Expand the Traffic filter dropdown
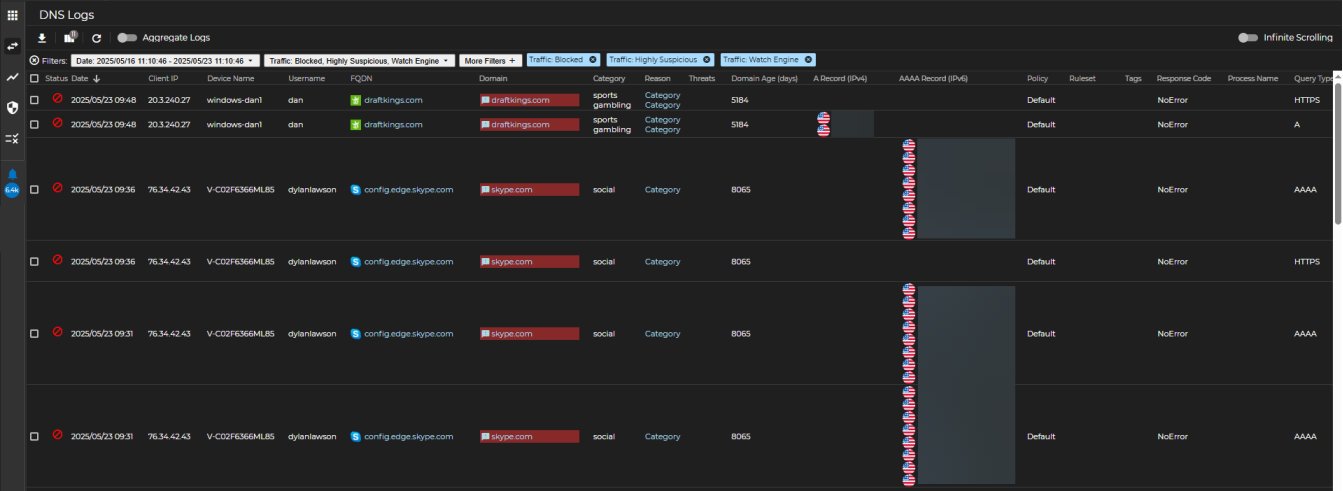 click(360, 60)
